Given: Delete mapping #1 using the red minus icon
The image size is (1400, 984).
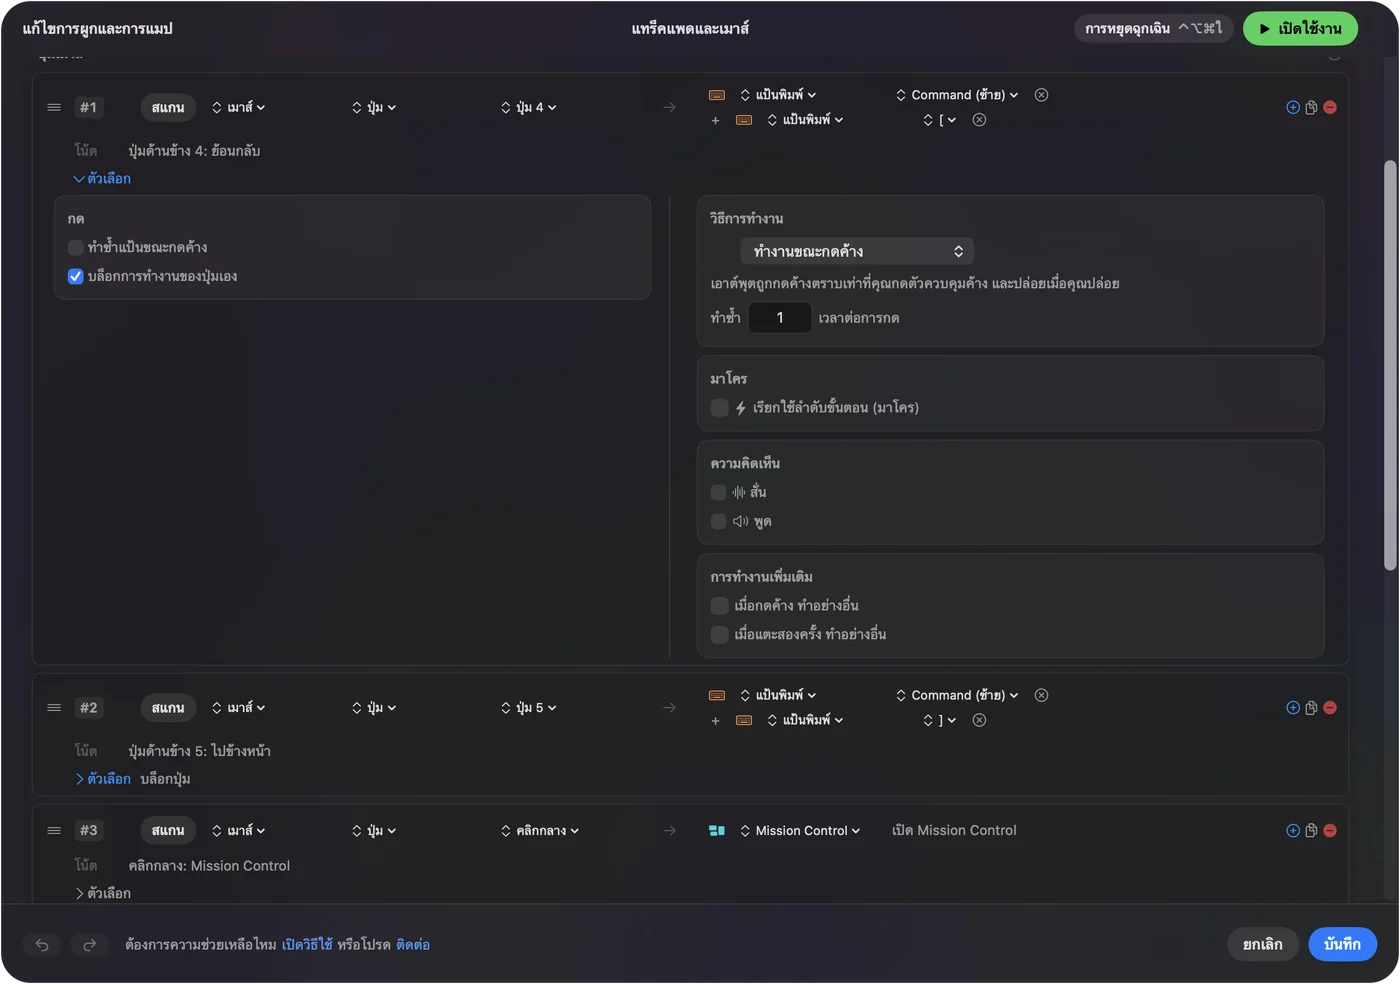Looking at the screenshot, I should point(1330,107).
